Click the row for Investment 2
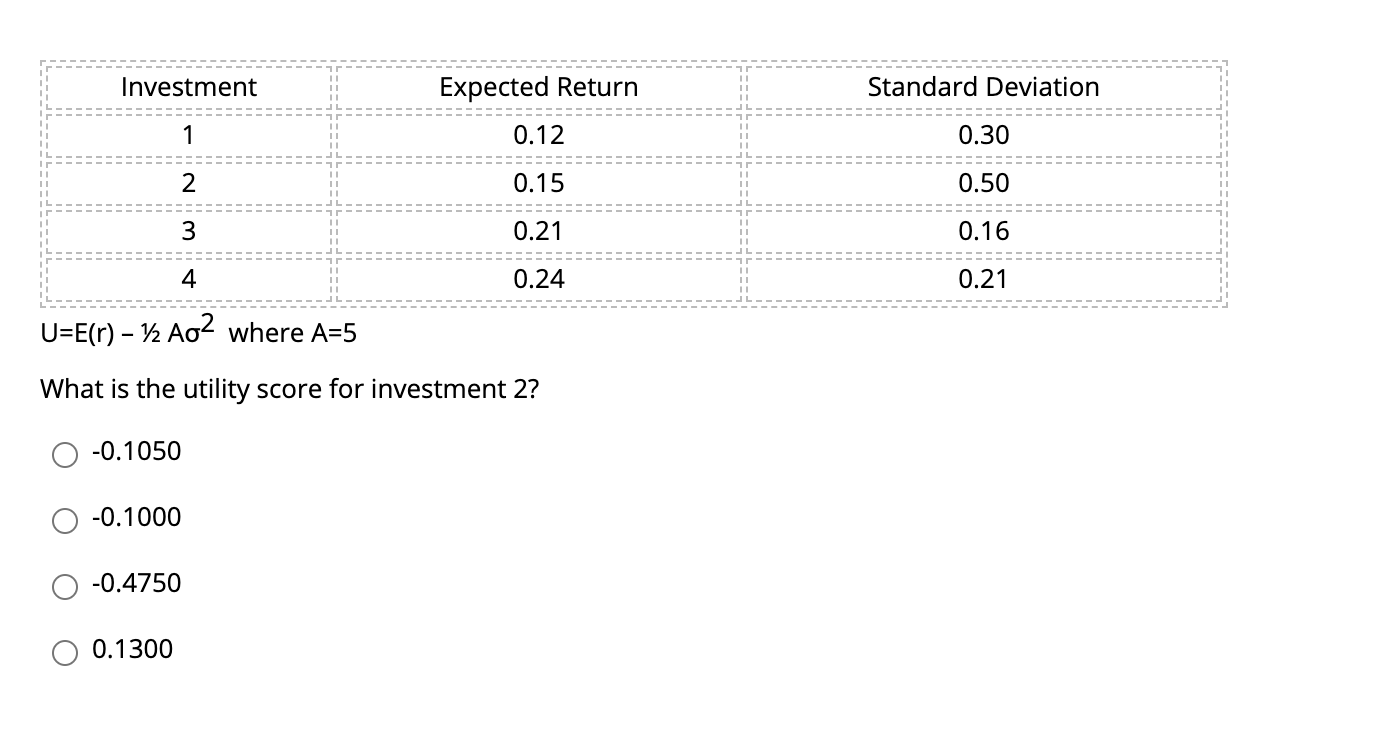Viewport: 1392px width, 748px height. (188, 183)
